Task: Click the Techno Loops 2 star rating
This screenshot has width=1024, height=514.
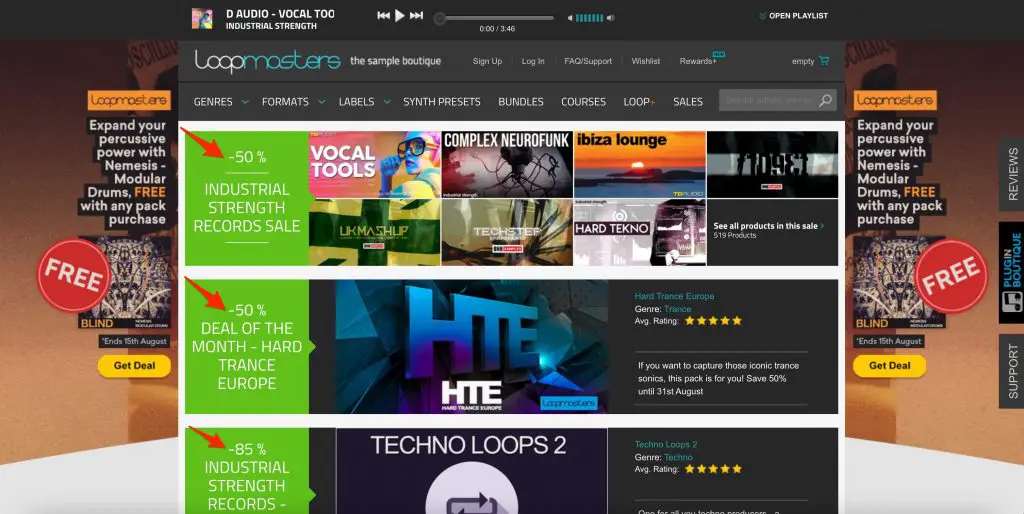Action: (713, 469)
